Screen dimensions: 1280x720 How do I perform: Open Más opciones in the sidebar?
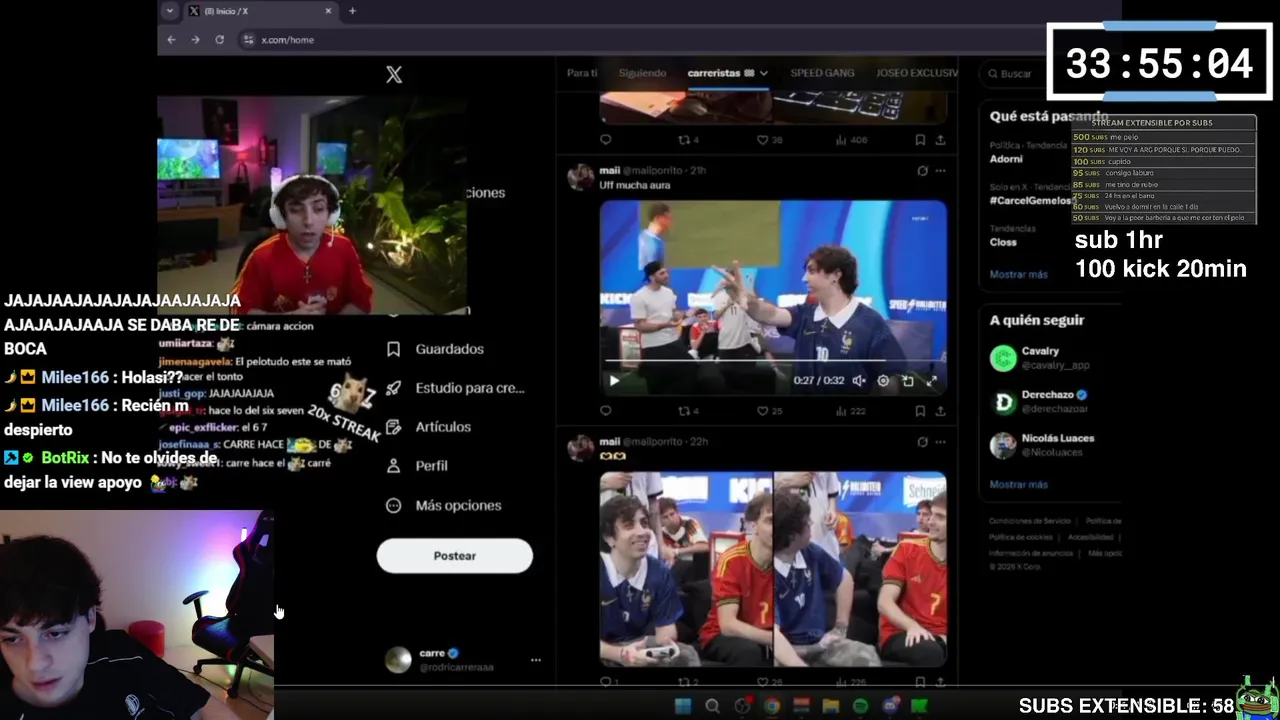click(445, 505)
